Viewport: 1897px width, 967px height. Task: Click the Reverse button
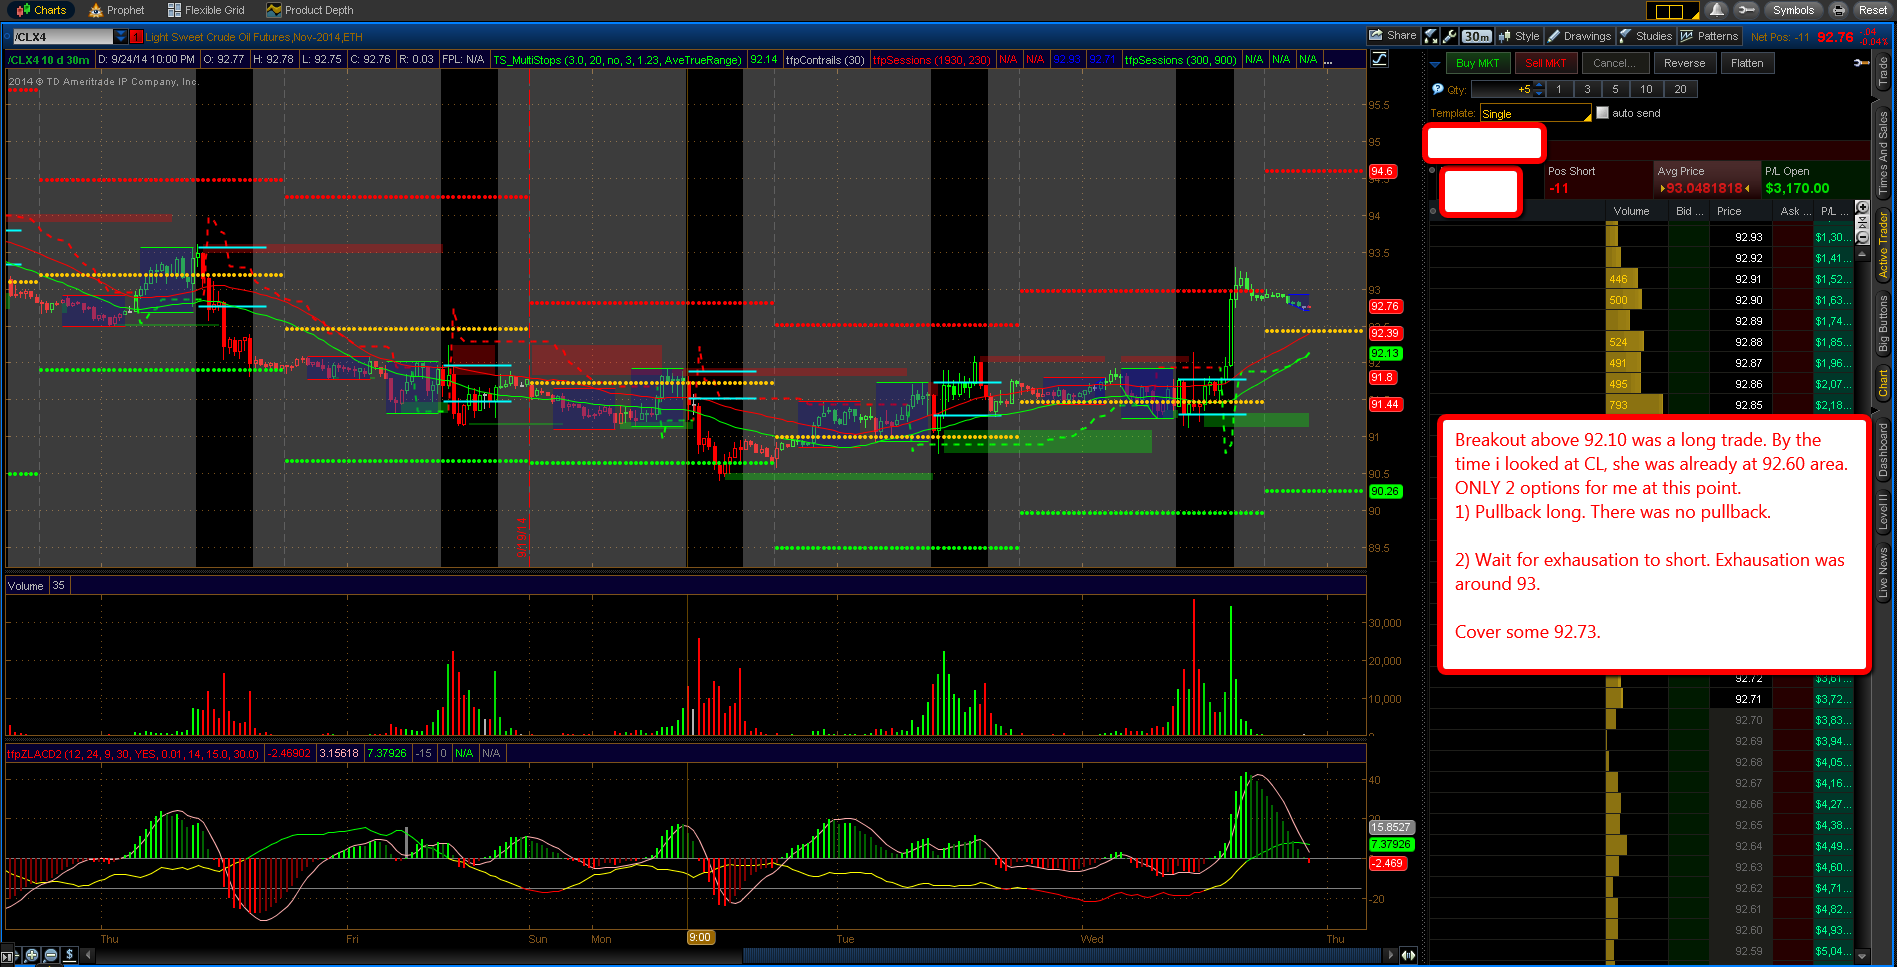(1685, 63)
